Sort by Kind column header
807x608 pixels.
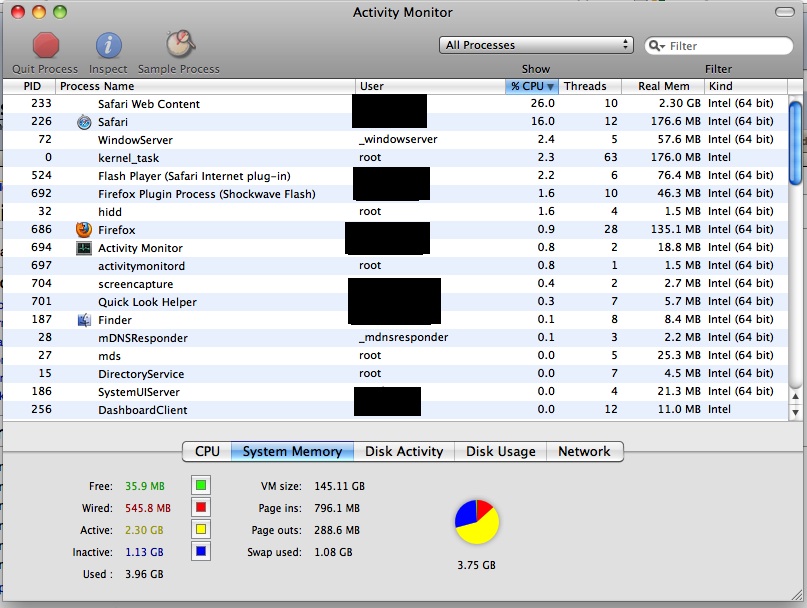tap(746, 86)
